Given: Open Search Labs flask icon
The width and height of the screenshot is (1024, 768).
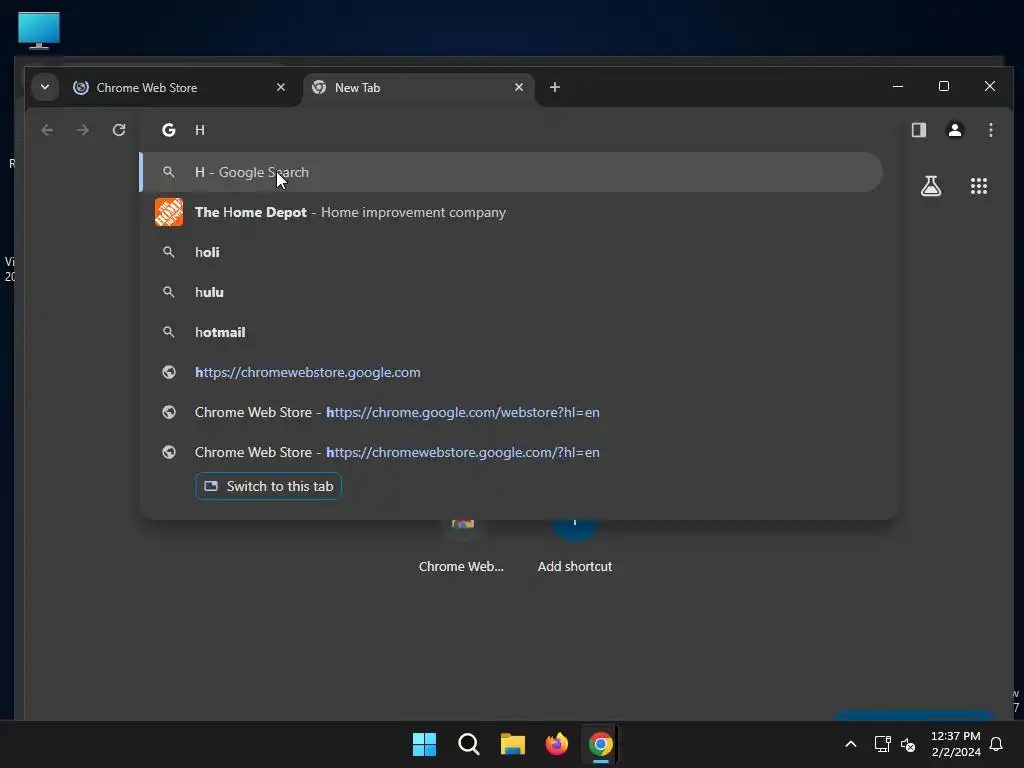Looking at the screenshot, I should click(931, 186).
